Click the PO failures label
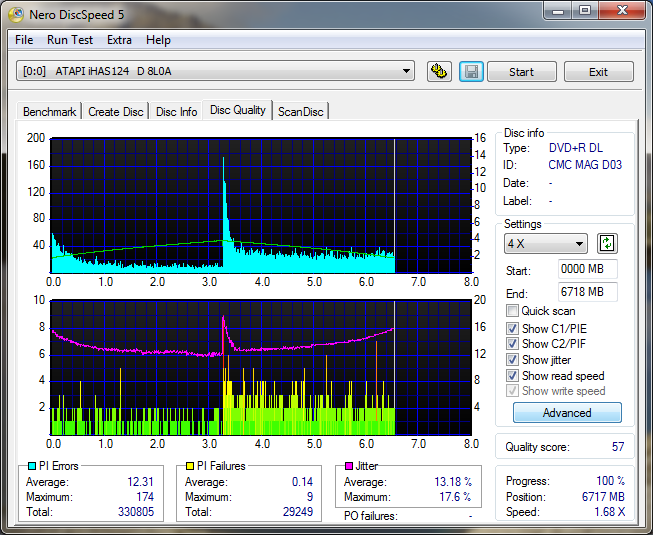Image resolution: width=653 pixels, height=535 pixels. click(371, 516)
